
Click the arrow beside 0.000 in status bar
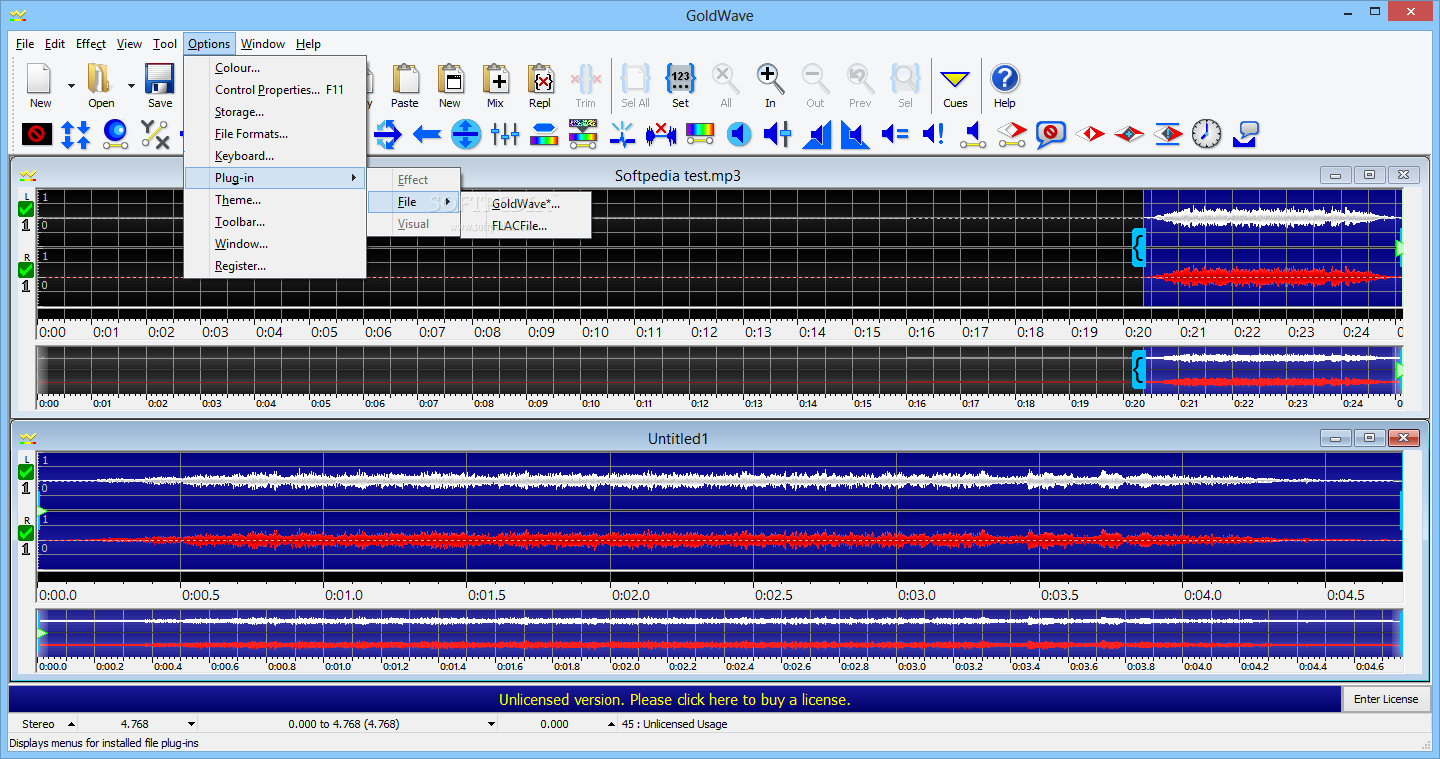point(612,724)
